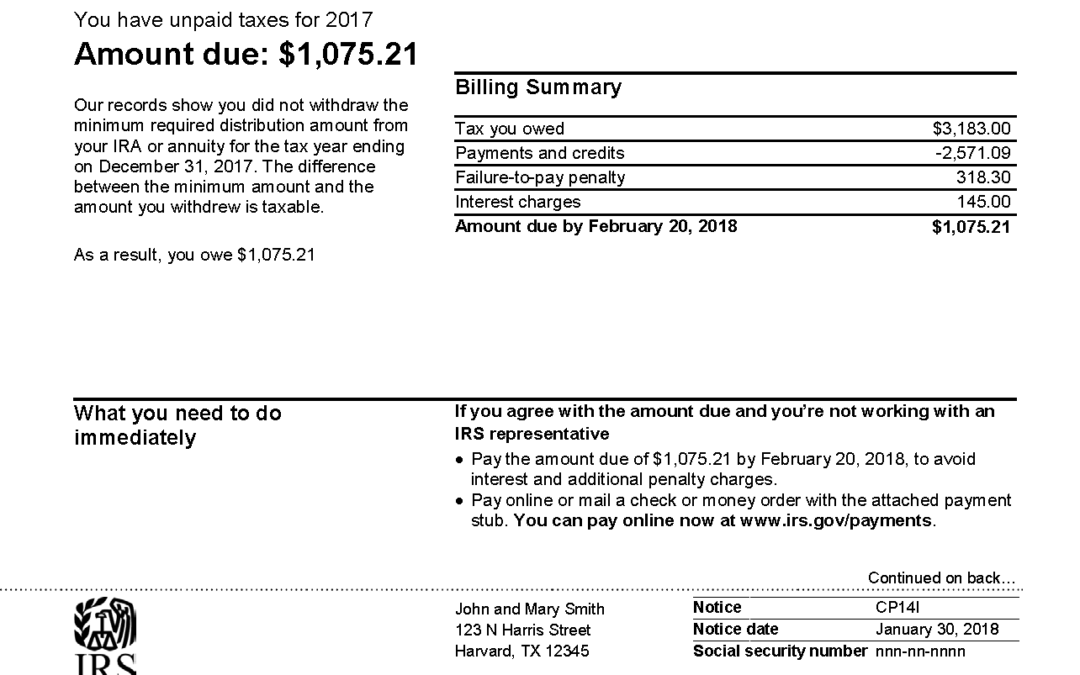Click the "Tax you owed" row label
This screenshot has width=1080, height=675.
(509, 129)
